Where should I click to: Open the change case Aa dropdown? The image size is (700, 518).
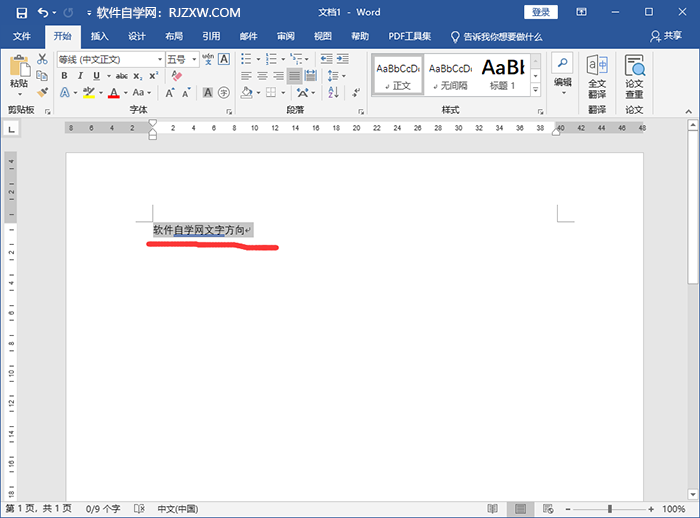click(142, 92)
